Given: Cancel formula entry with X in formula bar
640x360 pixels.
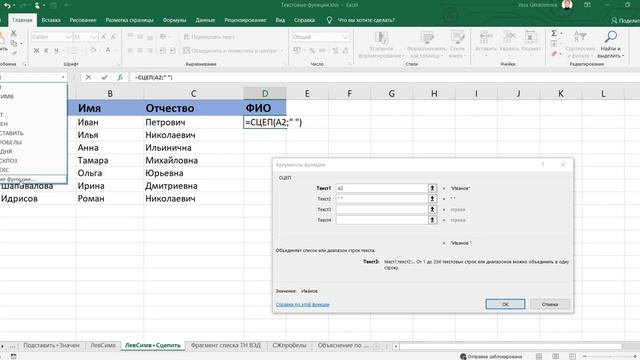Looking at the screenshot, I should click(x=88, y=77).
